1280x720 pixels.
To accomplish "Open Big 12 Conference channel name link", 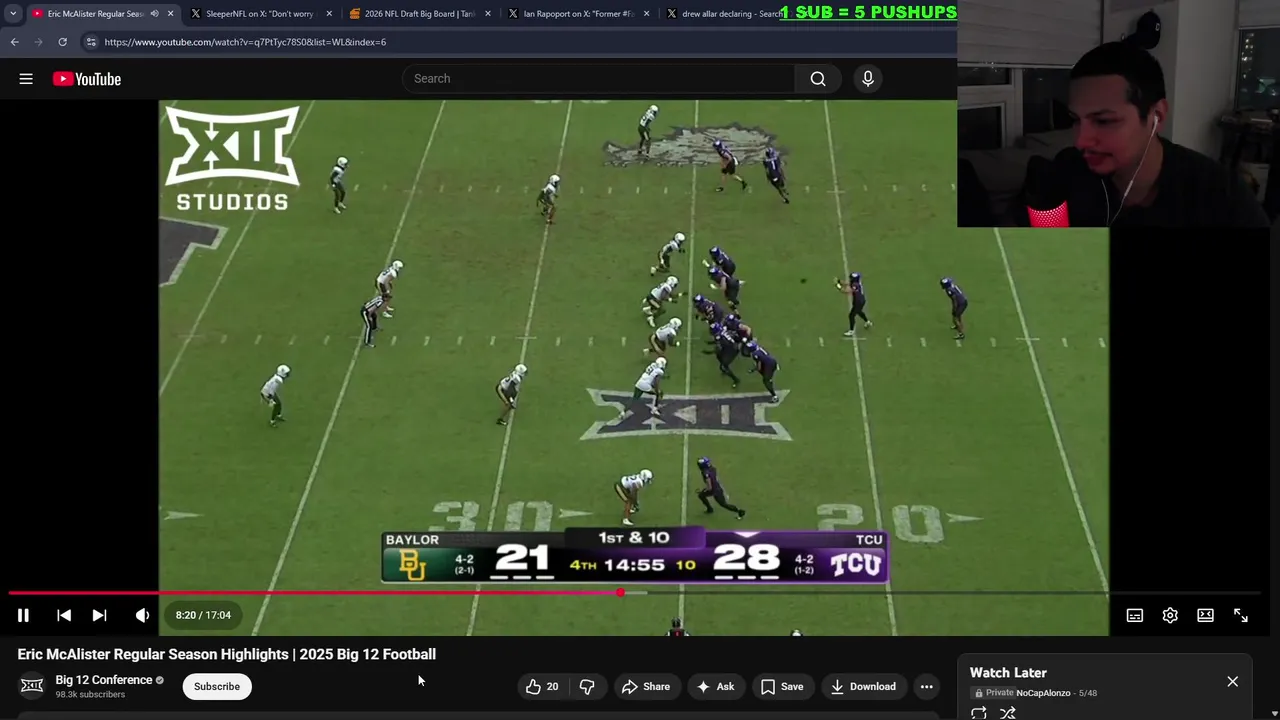I will click(x=104, y=680).
